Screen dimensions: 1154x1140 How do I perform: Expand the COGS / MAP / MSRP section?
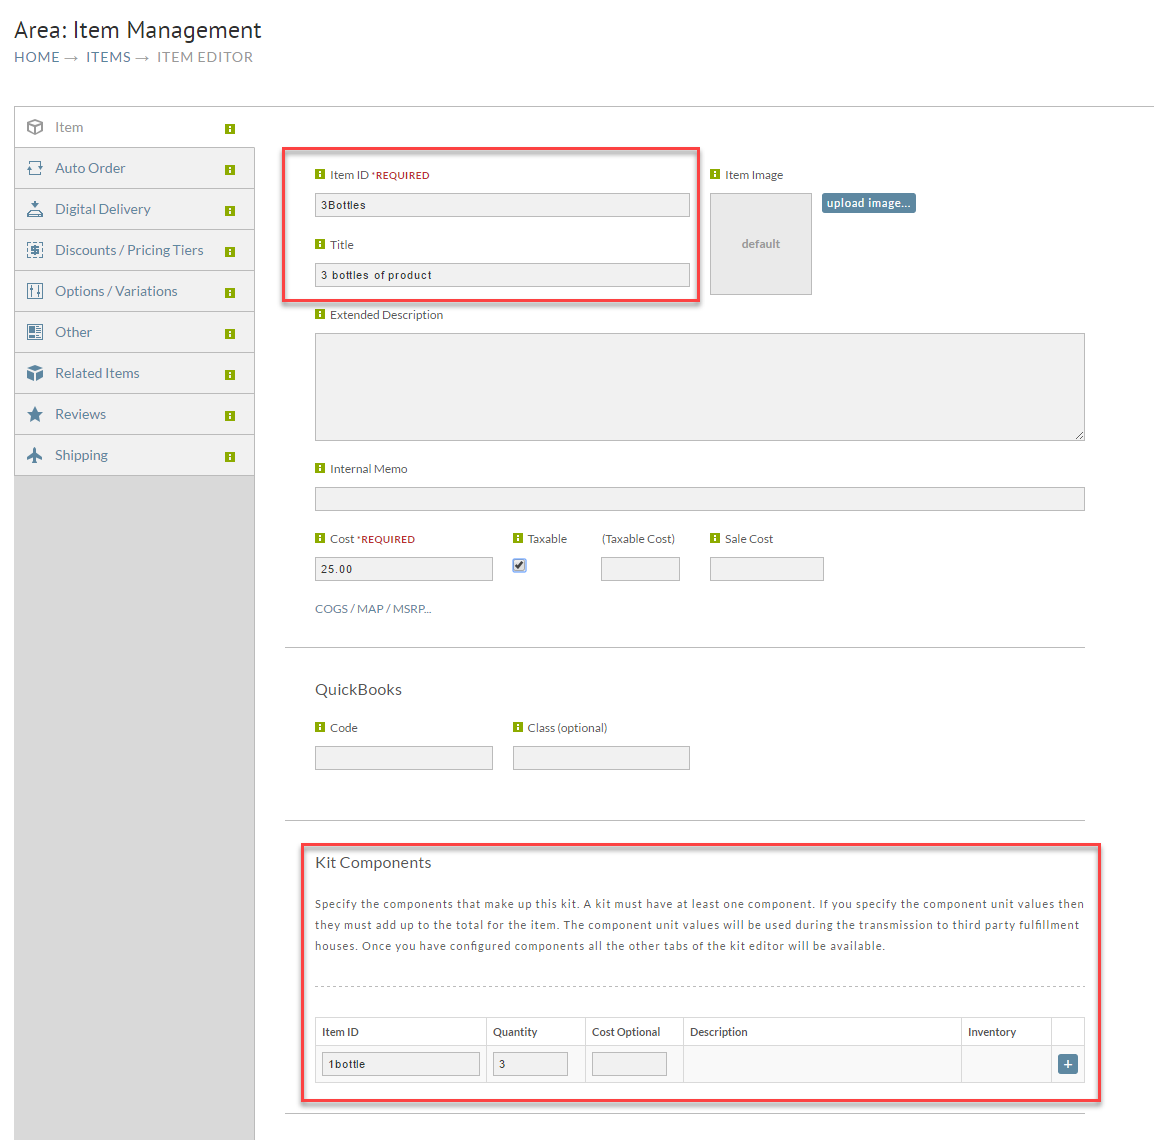click(x=372, y=609)
